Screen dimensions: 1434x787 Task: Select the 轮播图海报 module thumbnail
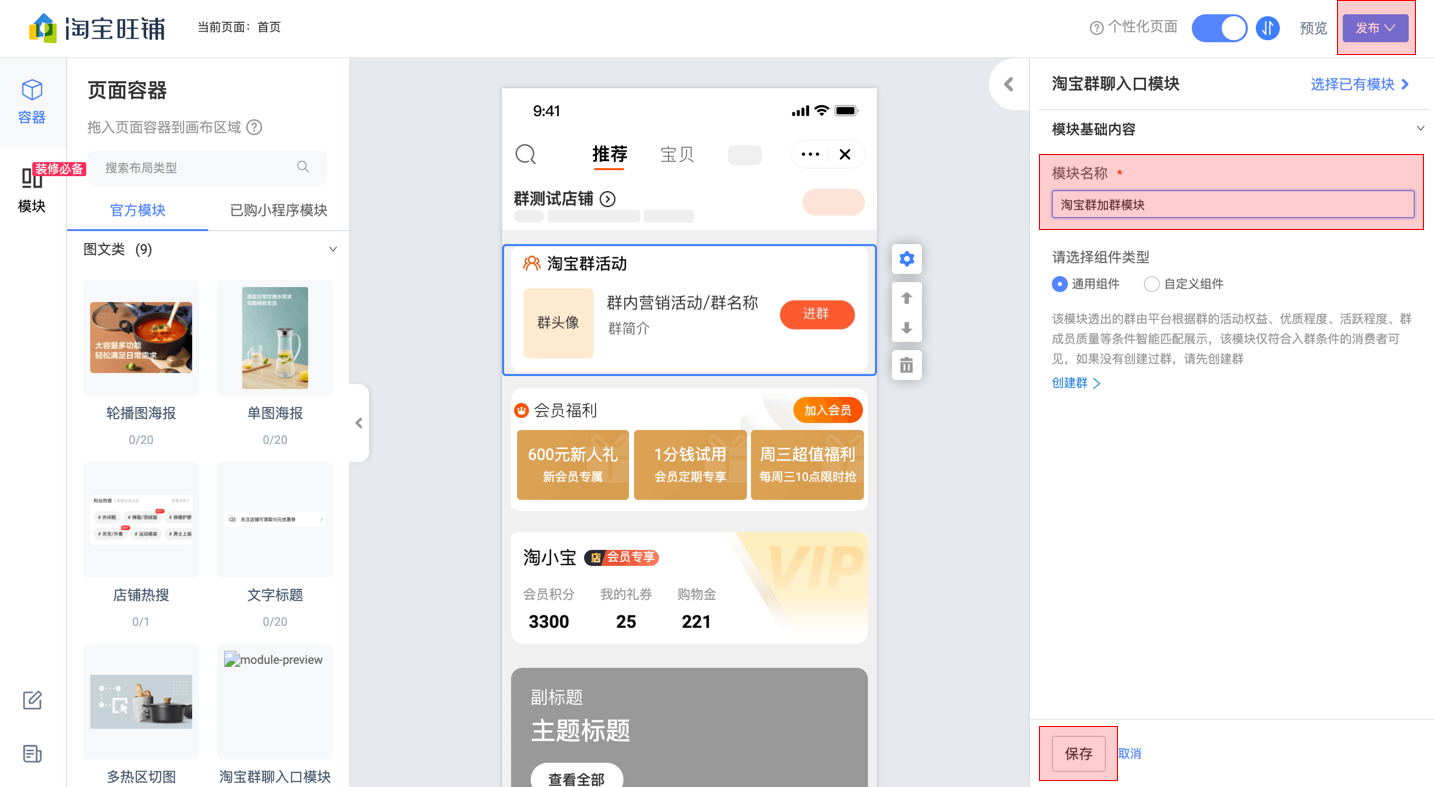[141, 338]
